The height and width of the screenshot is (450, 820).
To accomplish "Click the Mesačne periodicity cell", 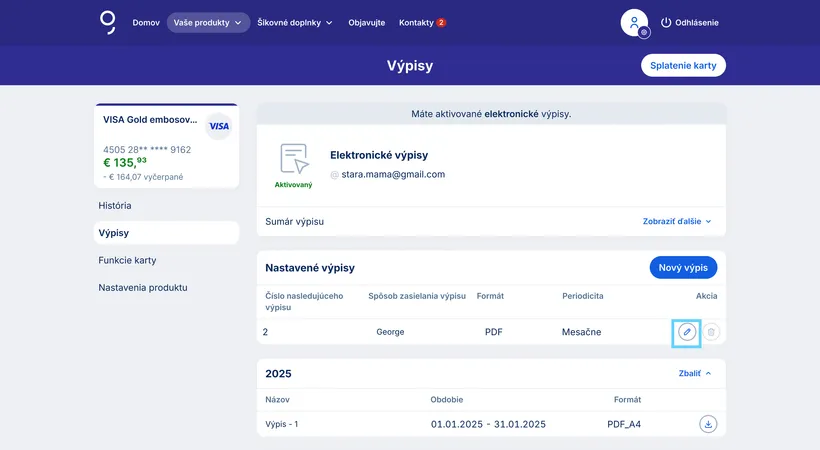I will click(x=582, y=332).
